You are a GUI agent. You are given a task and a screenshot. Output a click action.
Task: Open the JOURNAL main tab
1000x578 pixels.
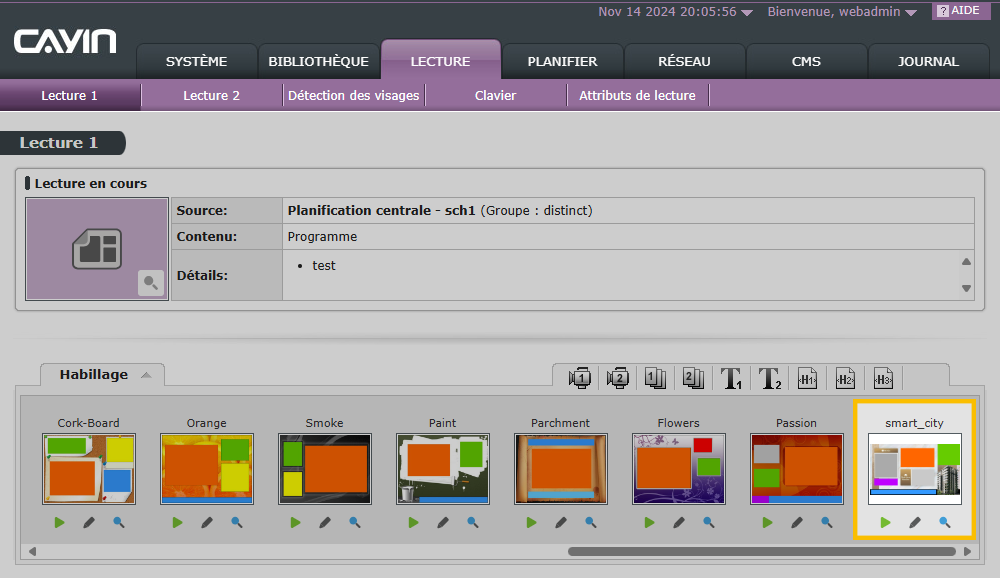point(929,61)
